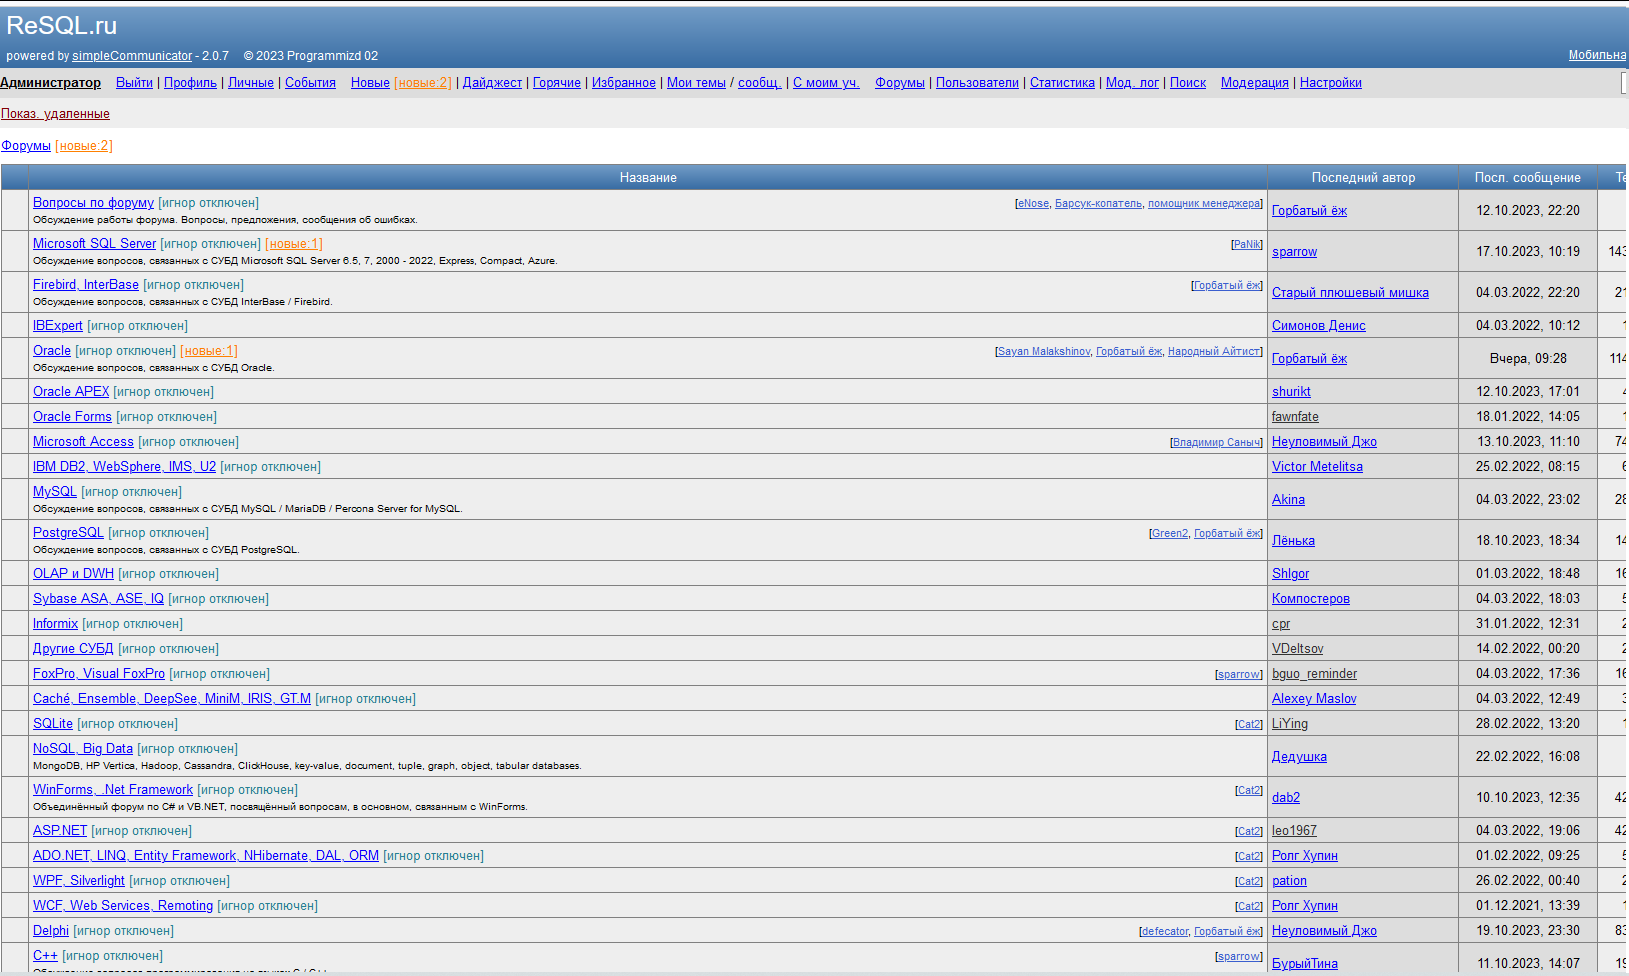View last author sparrow's profile
The image size is (1629, 976).
pos(1294,252)
